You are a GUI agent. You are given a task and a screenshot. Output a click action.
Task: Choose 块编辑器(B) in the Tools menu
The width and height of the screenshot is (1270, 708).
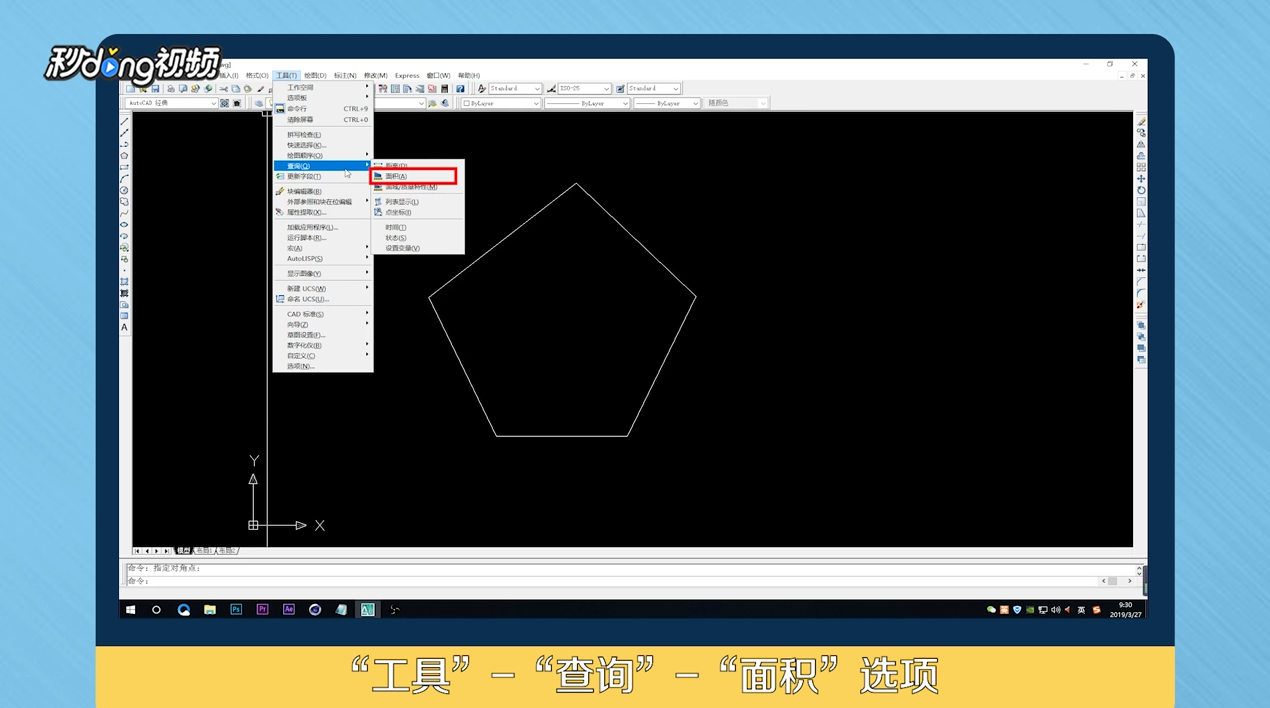322,191
